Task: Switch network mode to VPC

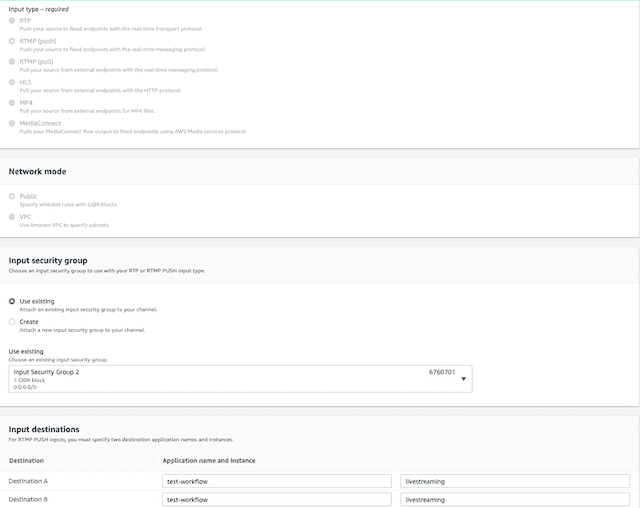Action: tap(12, 216)
